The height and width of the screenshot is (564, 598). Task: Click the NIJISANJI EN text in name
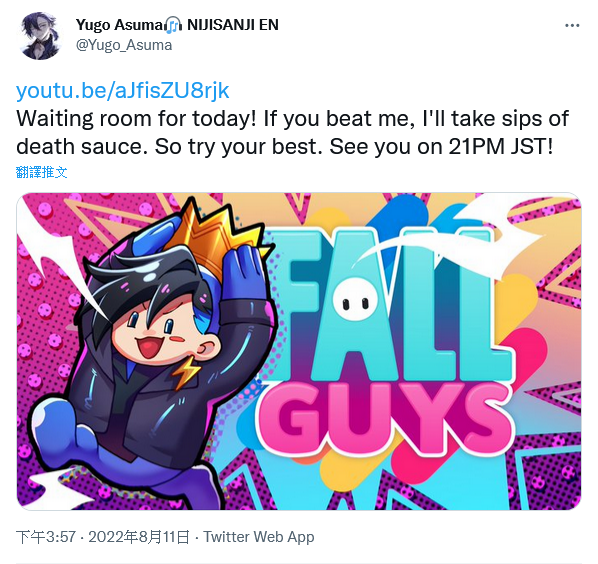(x=233, y=25)
